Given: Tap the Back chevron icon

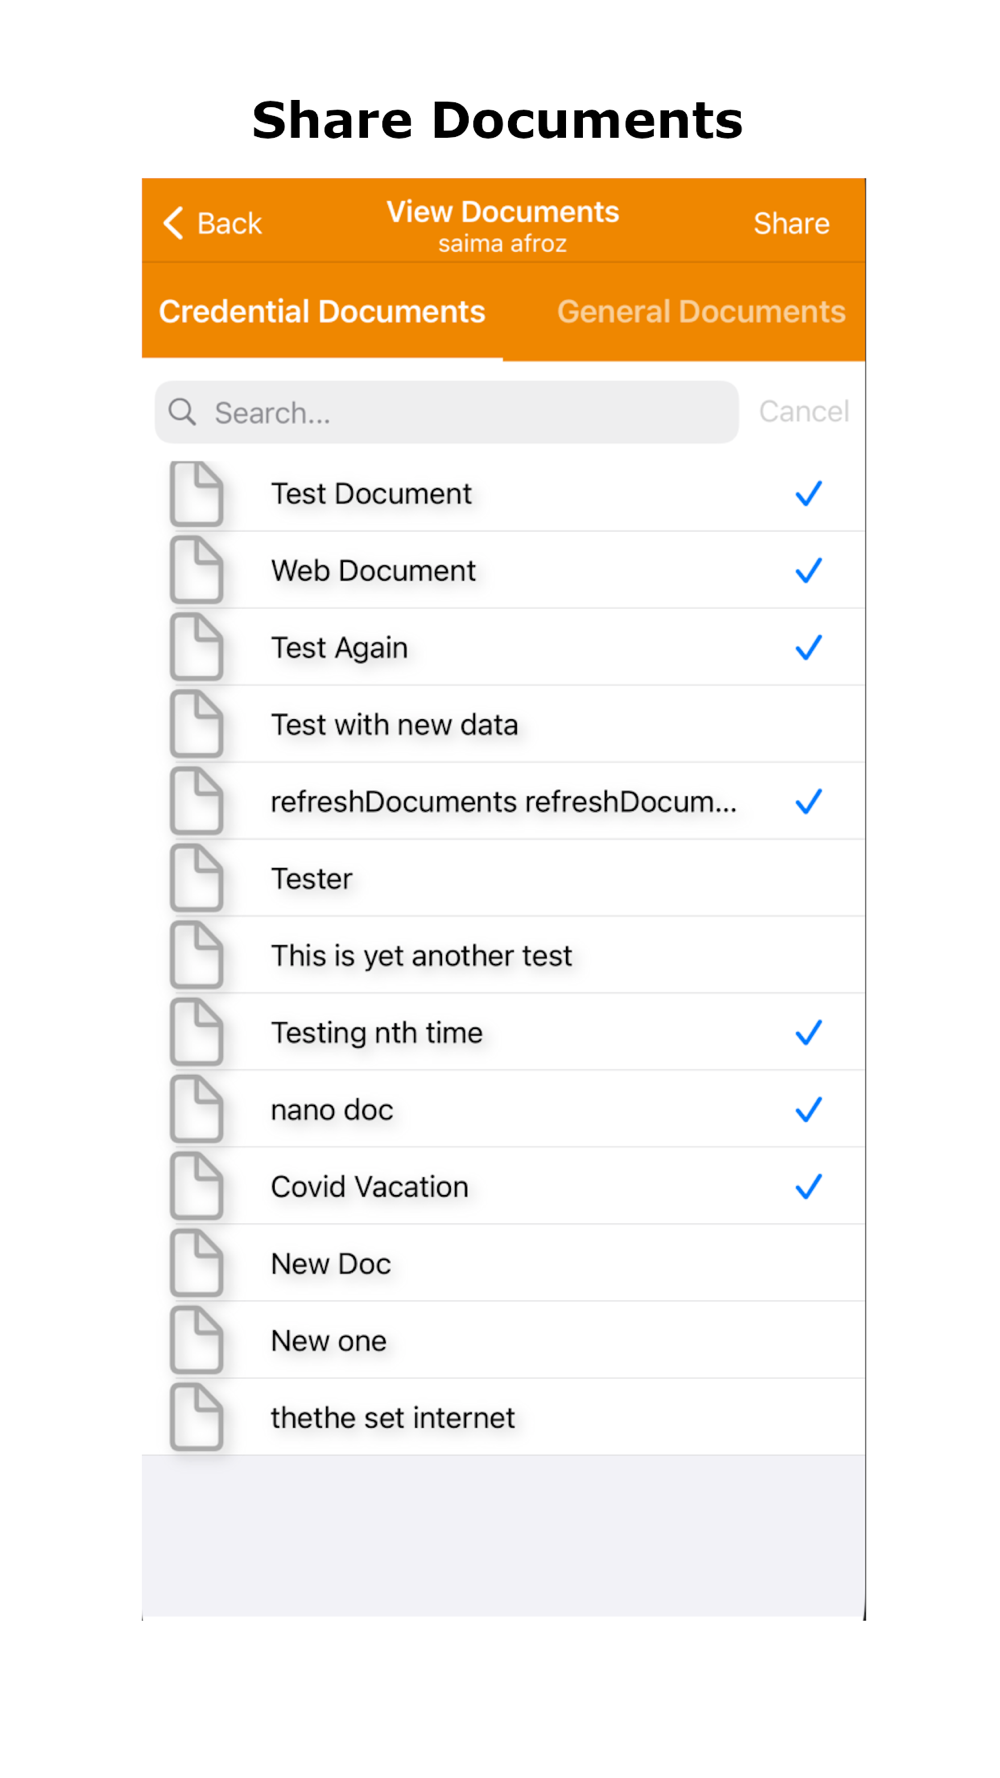Looking at the screenshot, I should (x=173, y=223).
